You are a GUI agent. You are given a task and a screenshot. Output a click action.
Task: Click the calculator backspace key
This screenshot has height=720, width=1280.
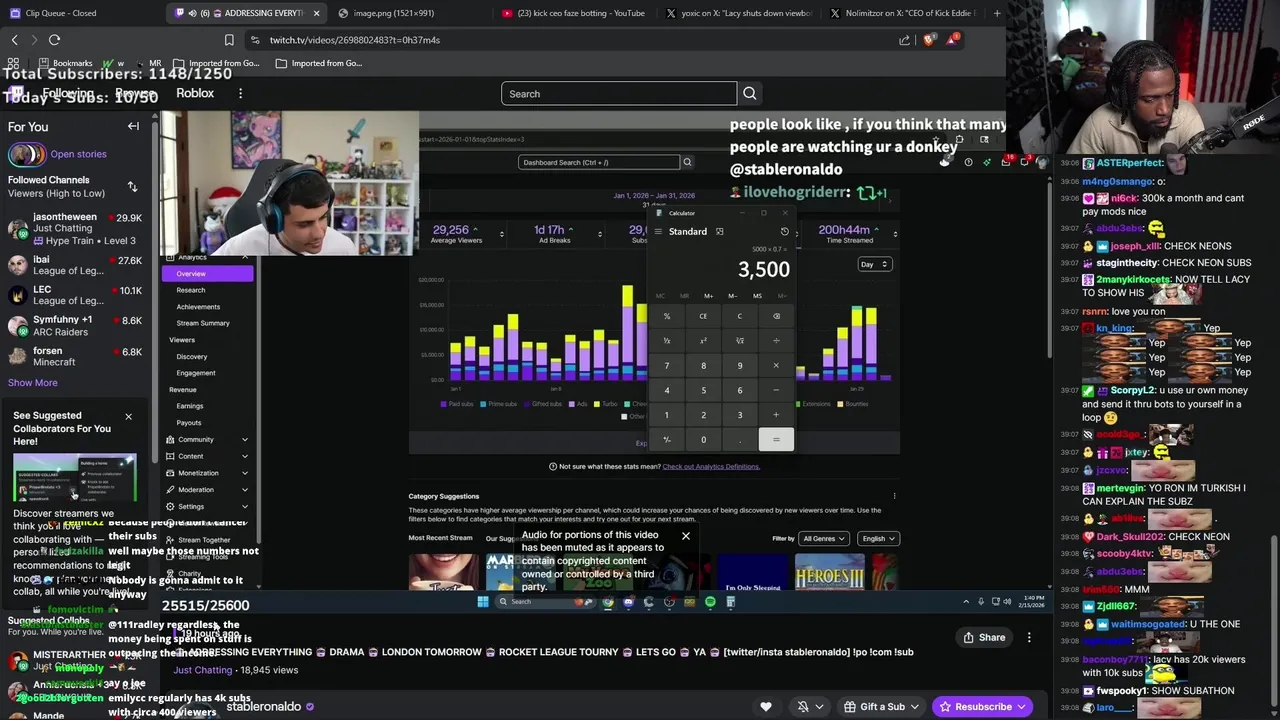pos(776,316)
